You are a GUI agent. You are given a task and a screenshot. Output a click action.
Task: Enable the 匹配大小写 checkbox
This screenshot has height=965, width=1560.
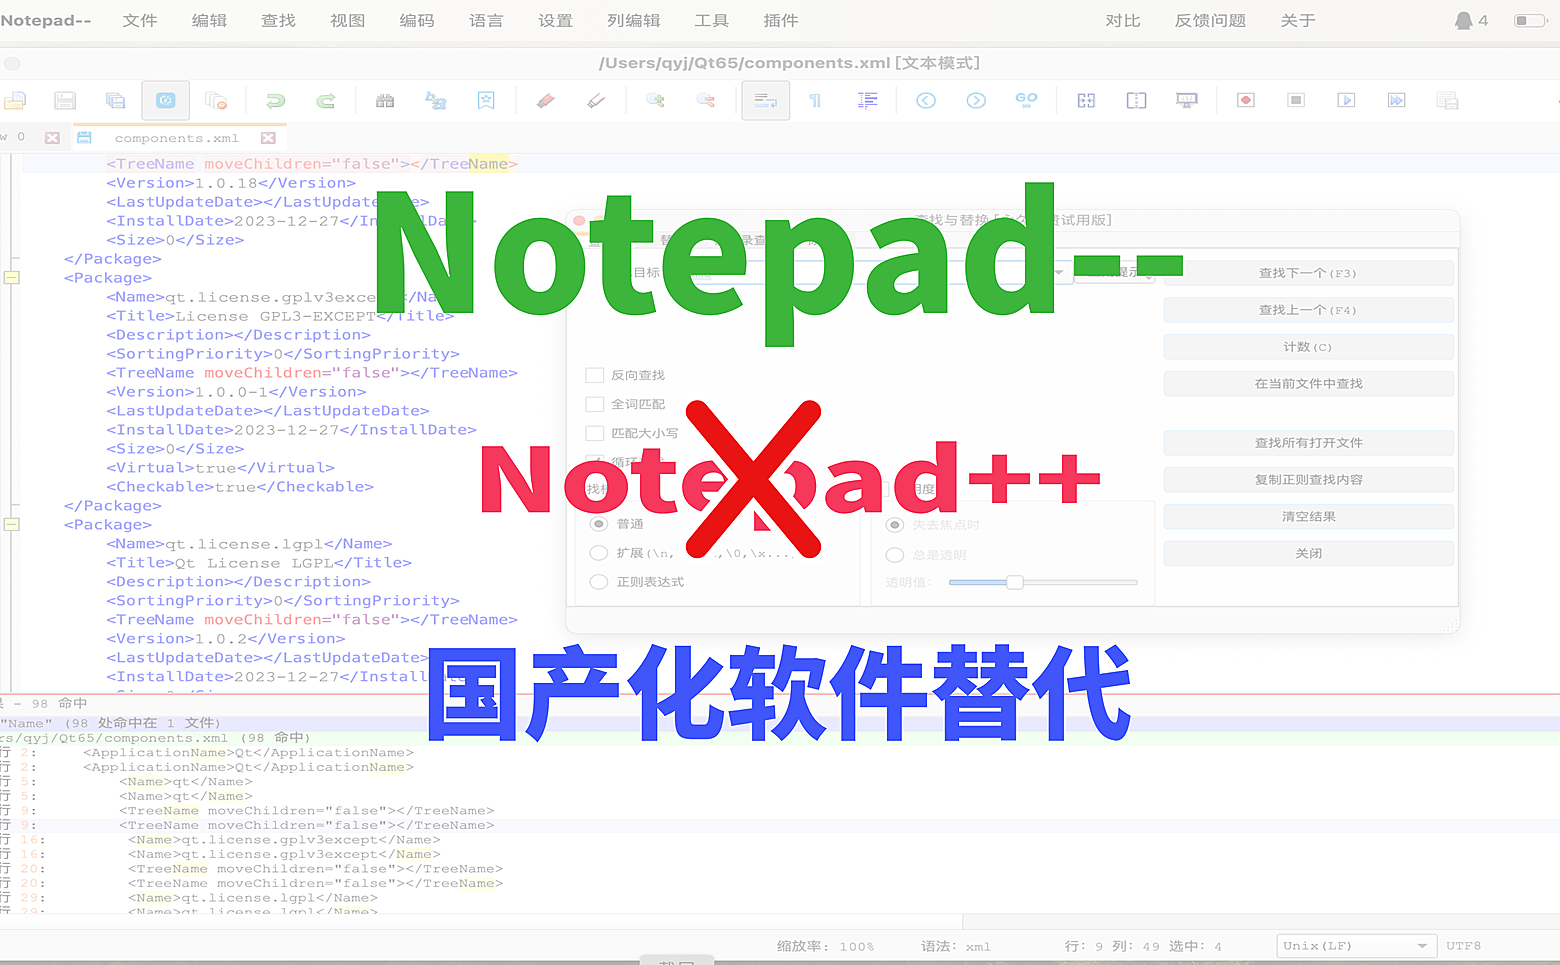(x=594, y=433)
